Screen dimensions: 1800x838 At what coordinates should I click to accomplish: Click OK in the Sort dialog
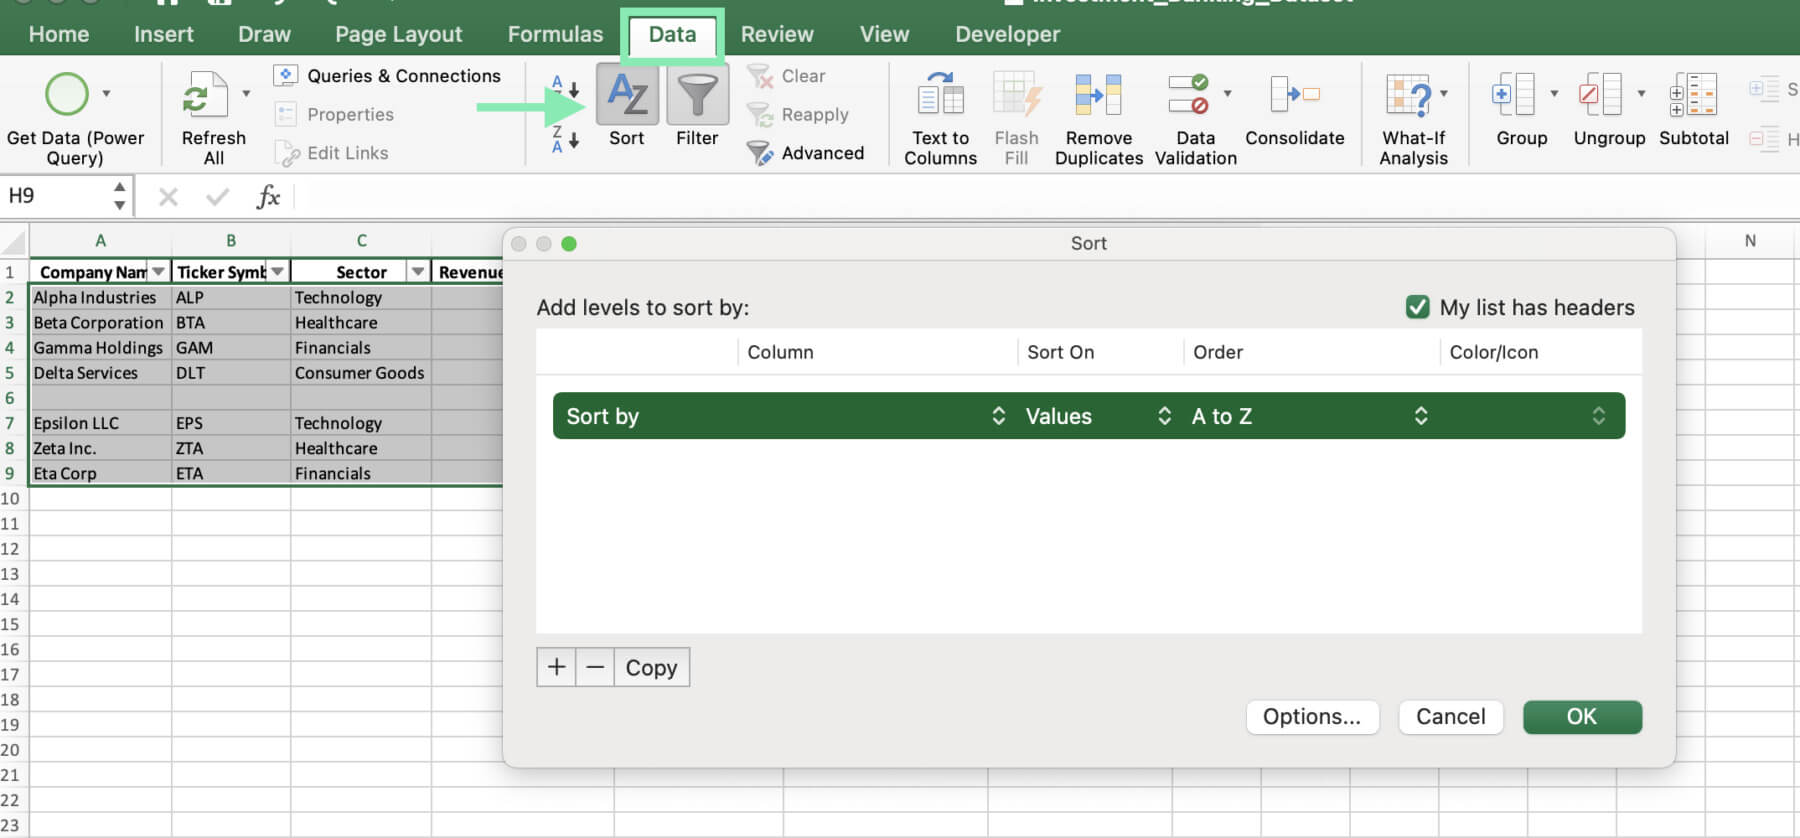pos(1582,717)
